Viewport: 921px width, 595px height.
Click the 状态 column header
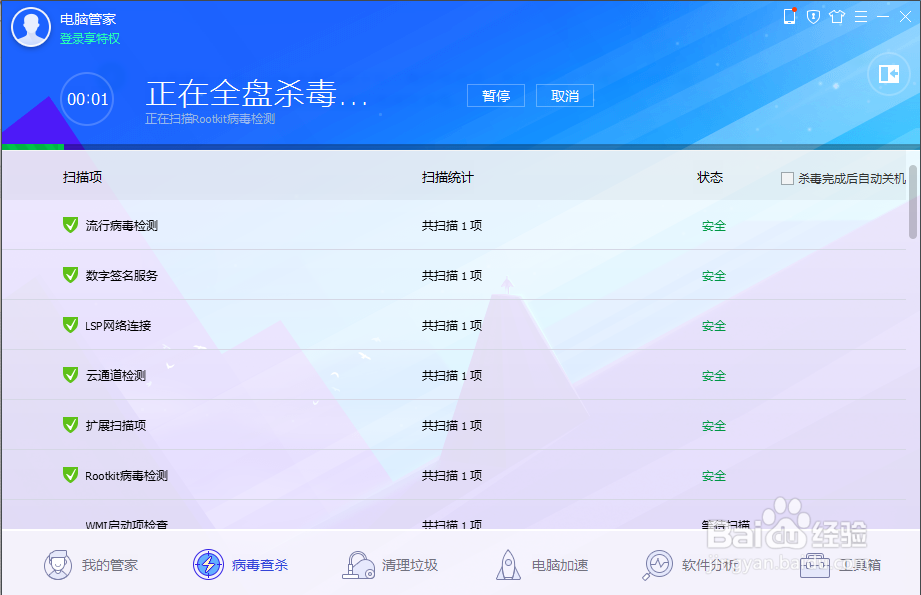point(710,177)
